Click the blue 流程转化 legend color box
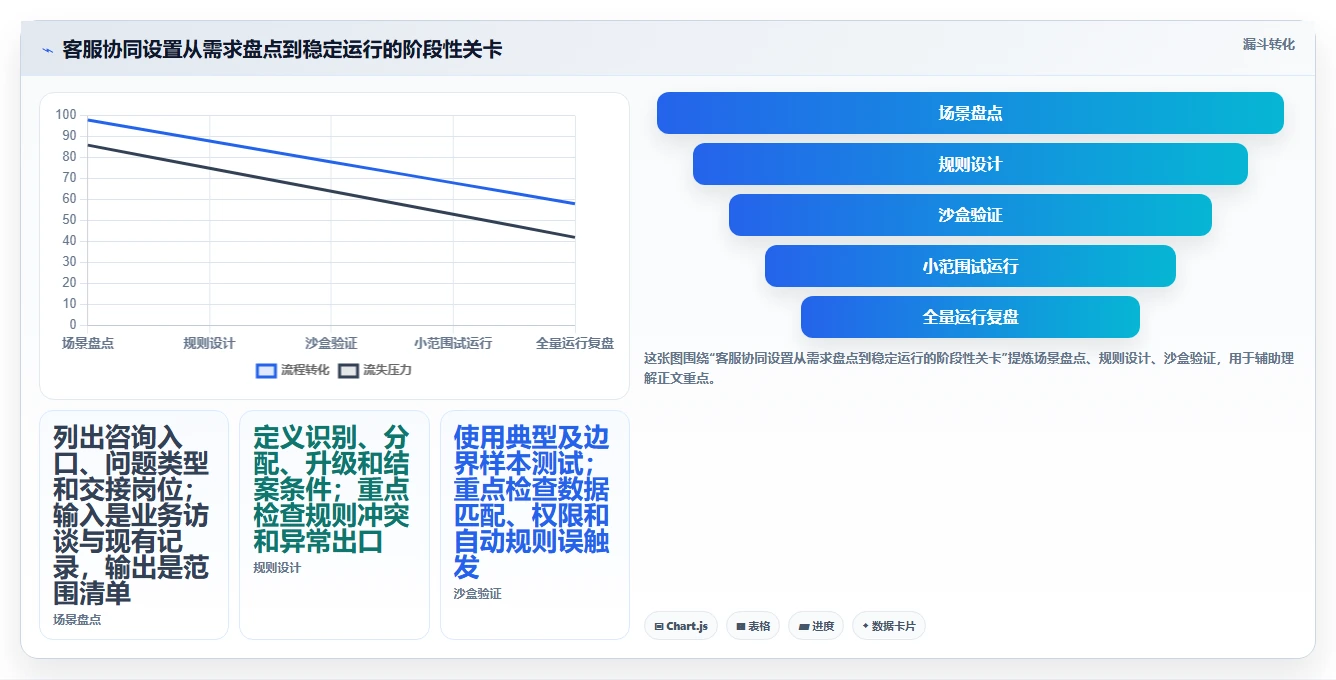Viewport: 1336px width, 680px height. tap(266, 370)
